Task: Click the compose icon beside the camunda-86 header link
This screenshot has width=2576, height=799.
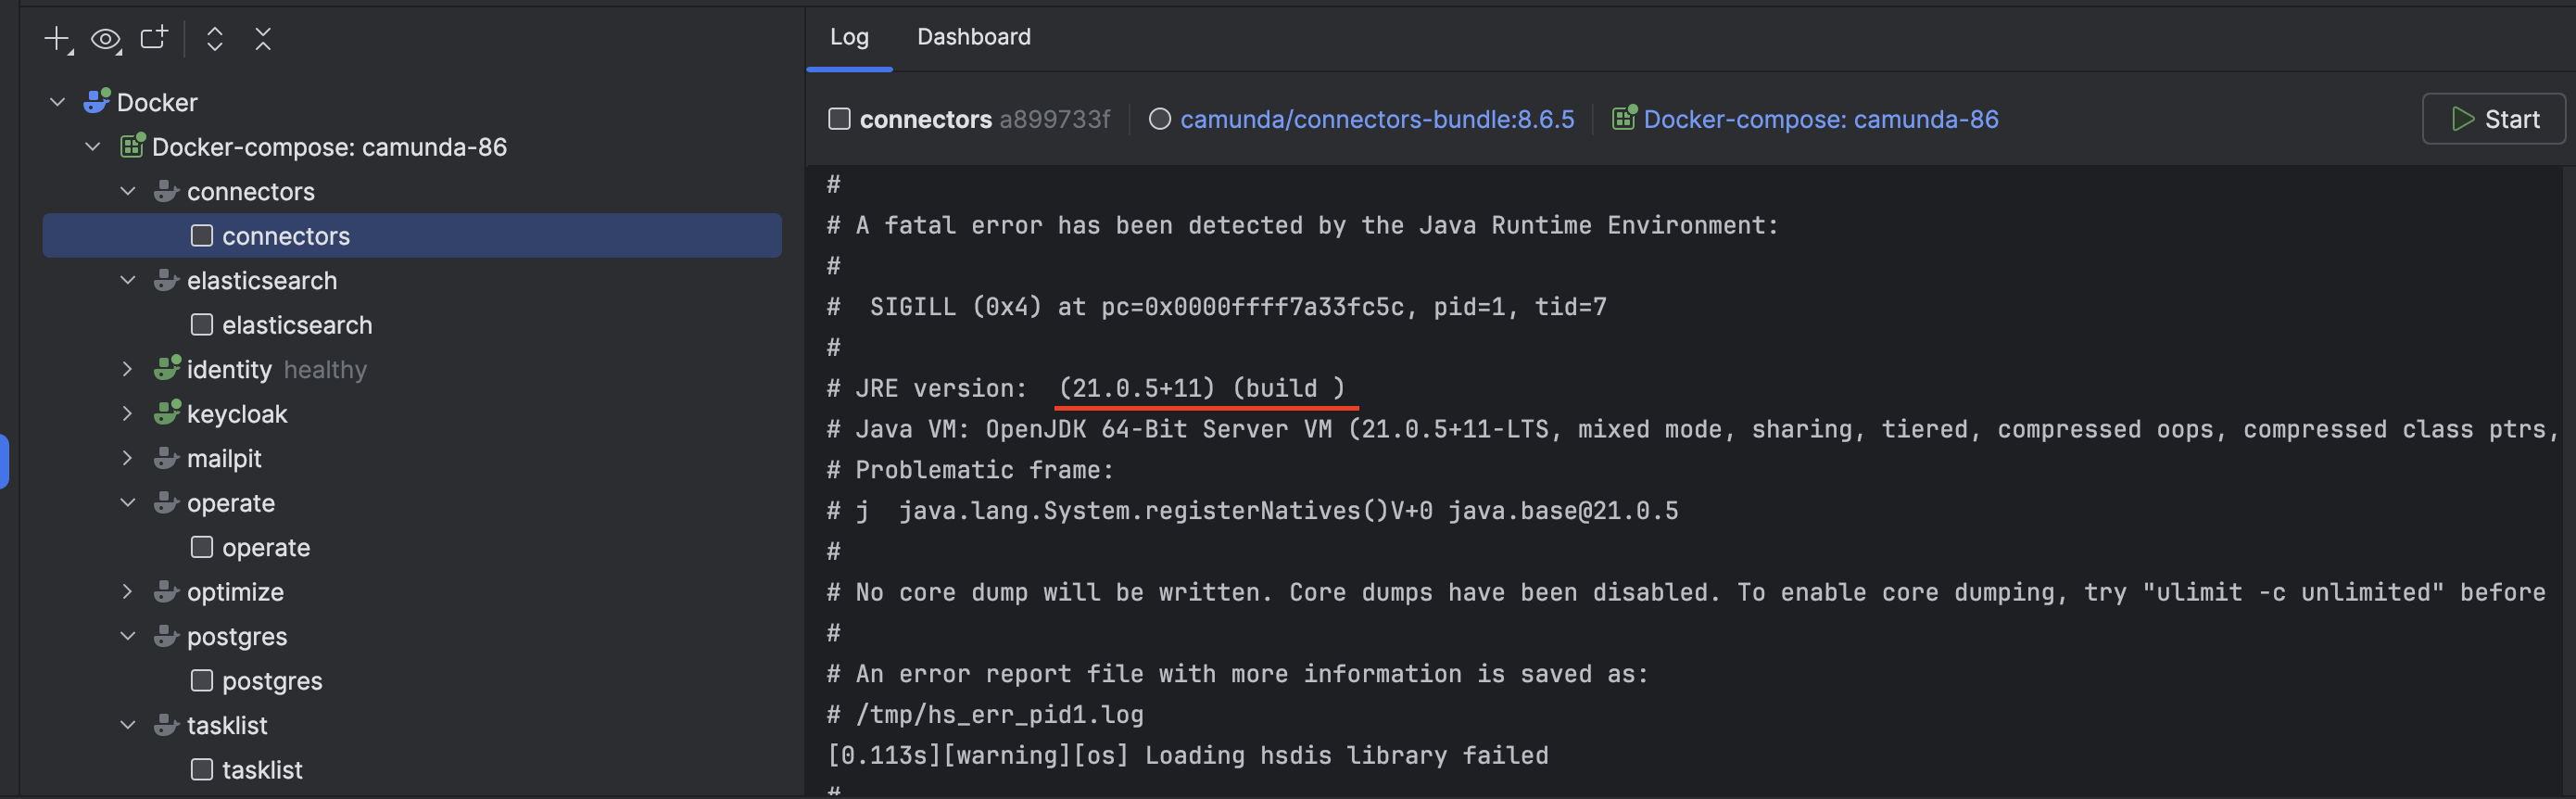Action: (1624, 118)
